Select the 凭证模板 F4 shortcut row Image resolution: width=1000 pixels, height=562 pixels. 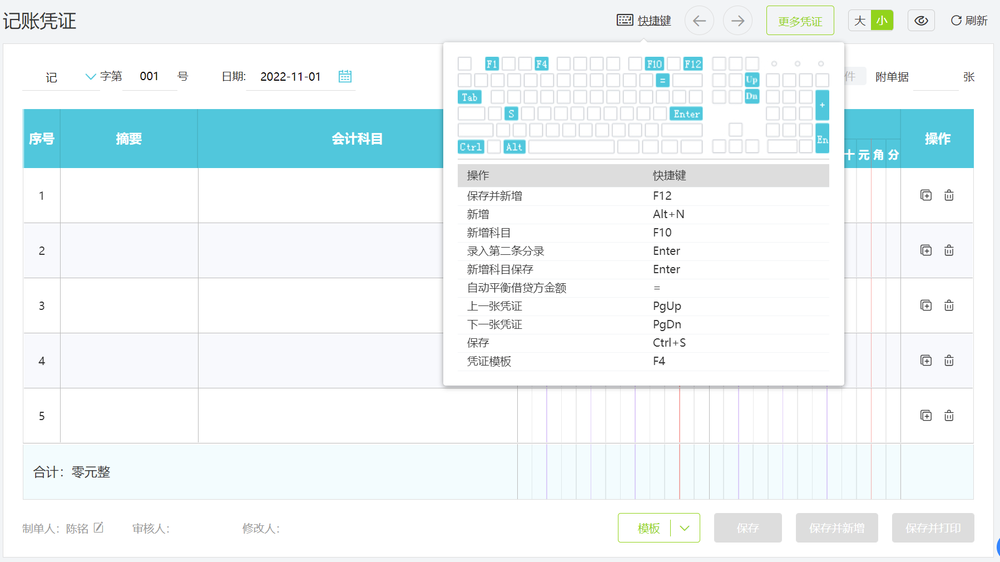(x=643, y=361)
